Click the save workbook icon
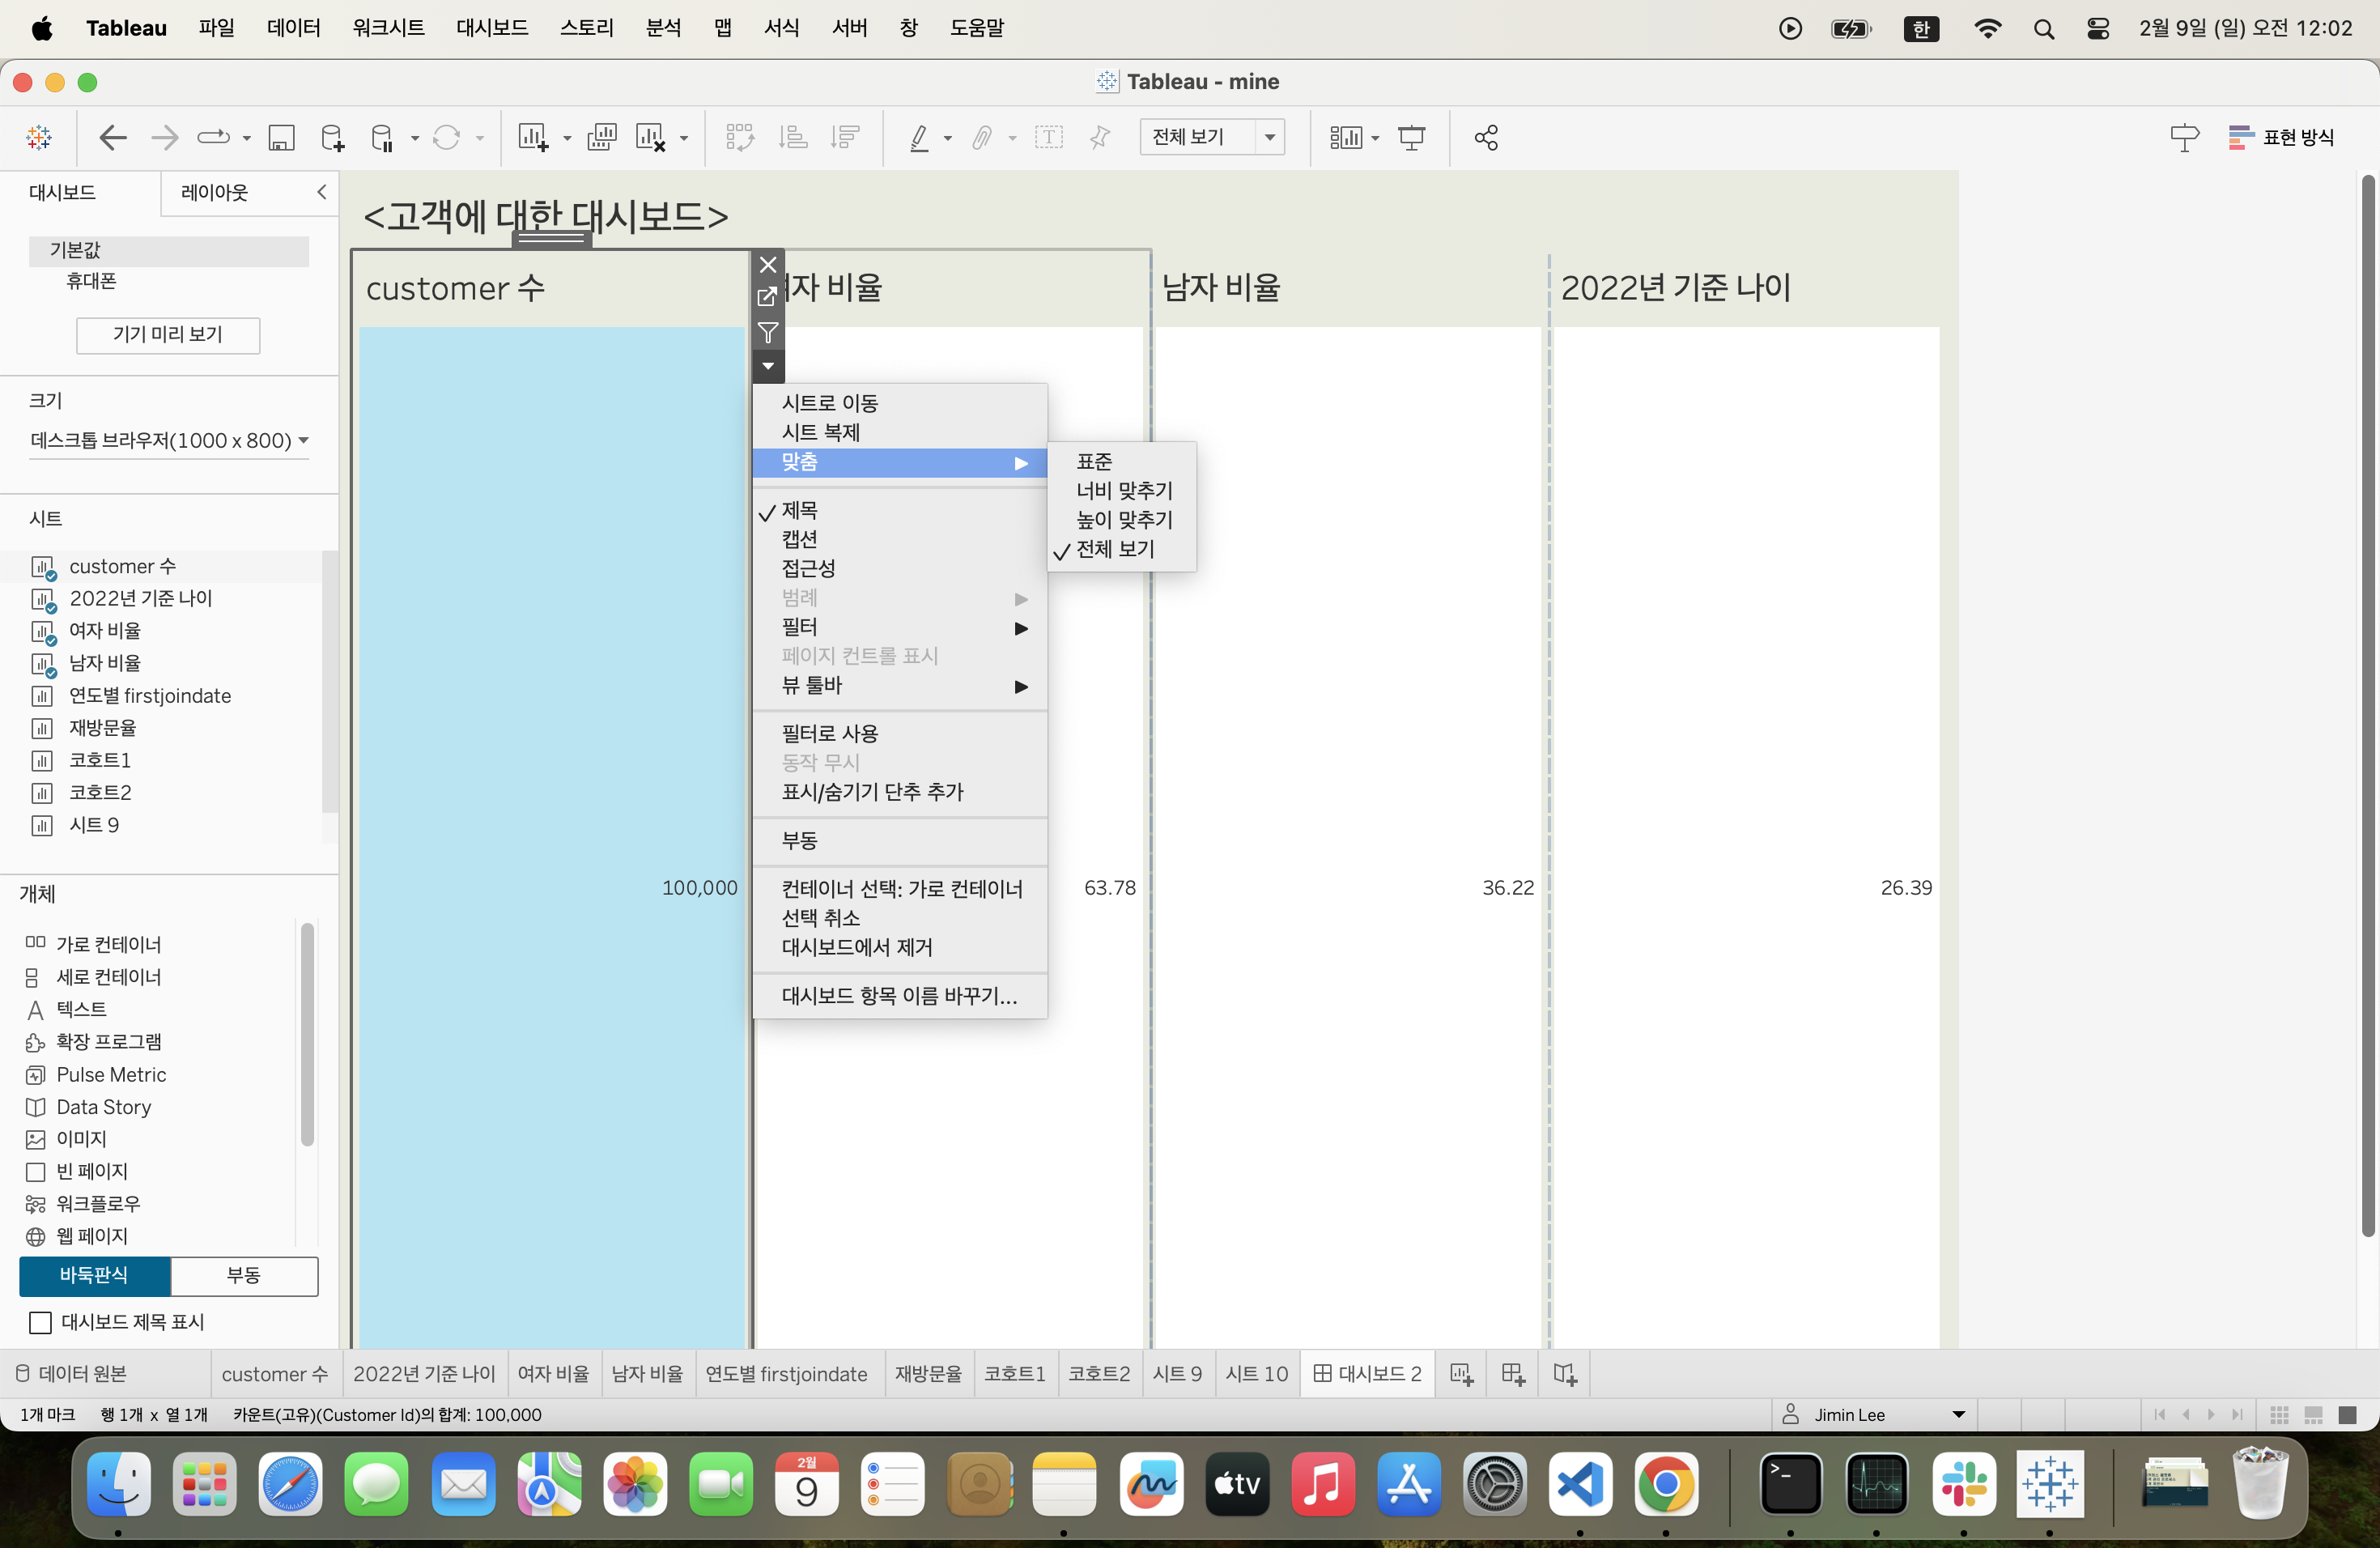This screenshot has width=2380, height=1548. pos(281,137)
